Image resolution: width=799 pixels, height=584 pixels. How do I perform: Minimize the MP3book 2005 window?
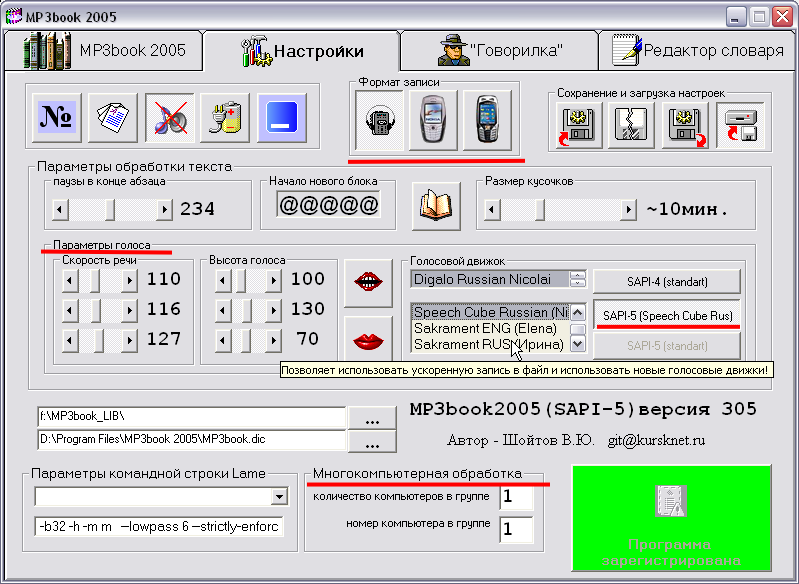(735, 17)
